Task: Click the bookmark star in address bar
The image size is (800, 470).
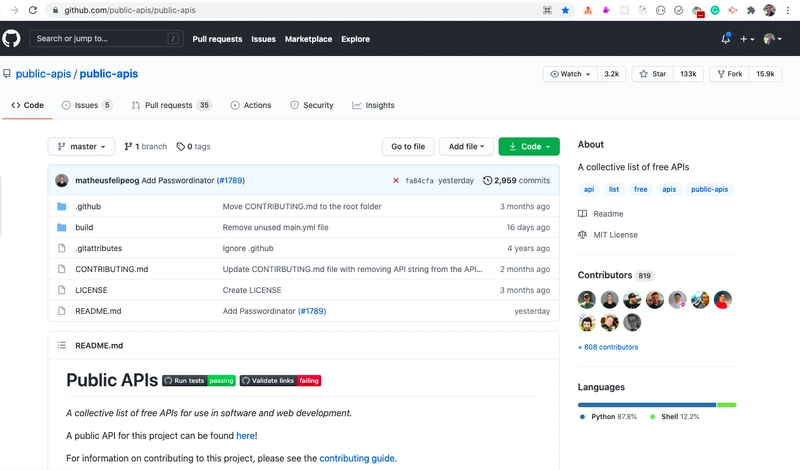Action: pyautogui.click(x=565, y=10)
